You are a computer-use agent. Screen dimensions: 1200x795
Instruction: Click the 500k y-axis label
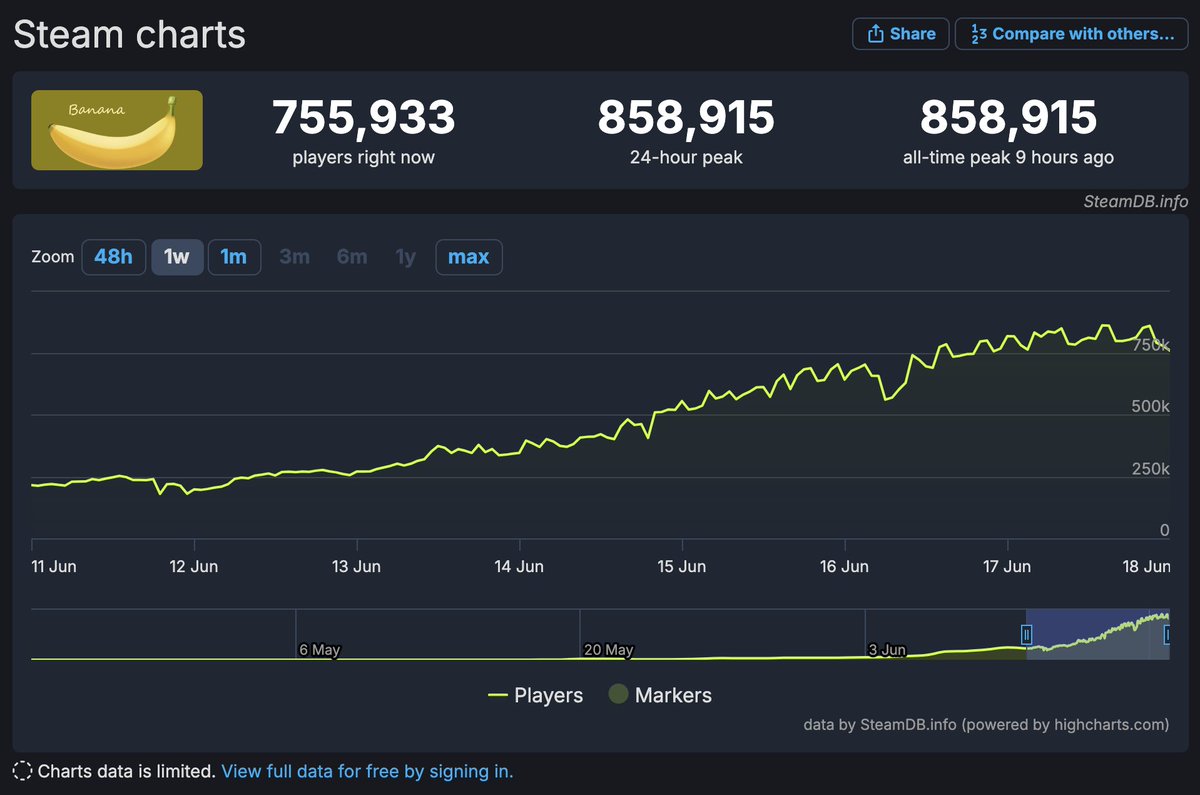(x=1150, y=406)
